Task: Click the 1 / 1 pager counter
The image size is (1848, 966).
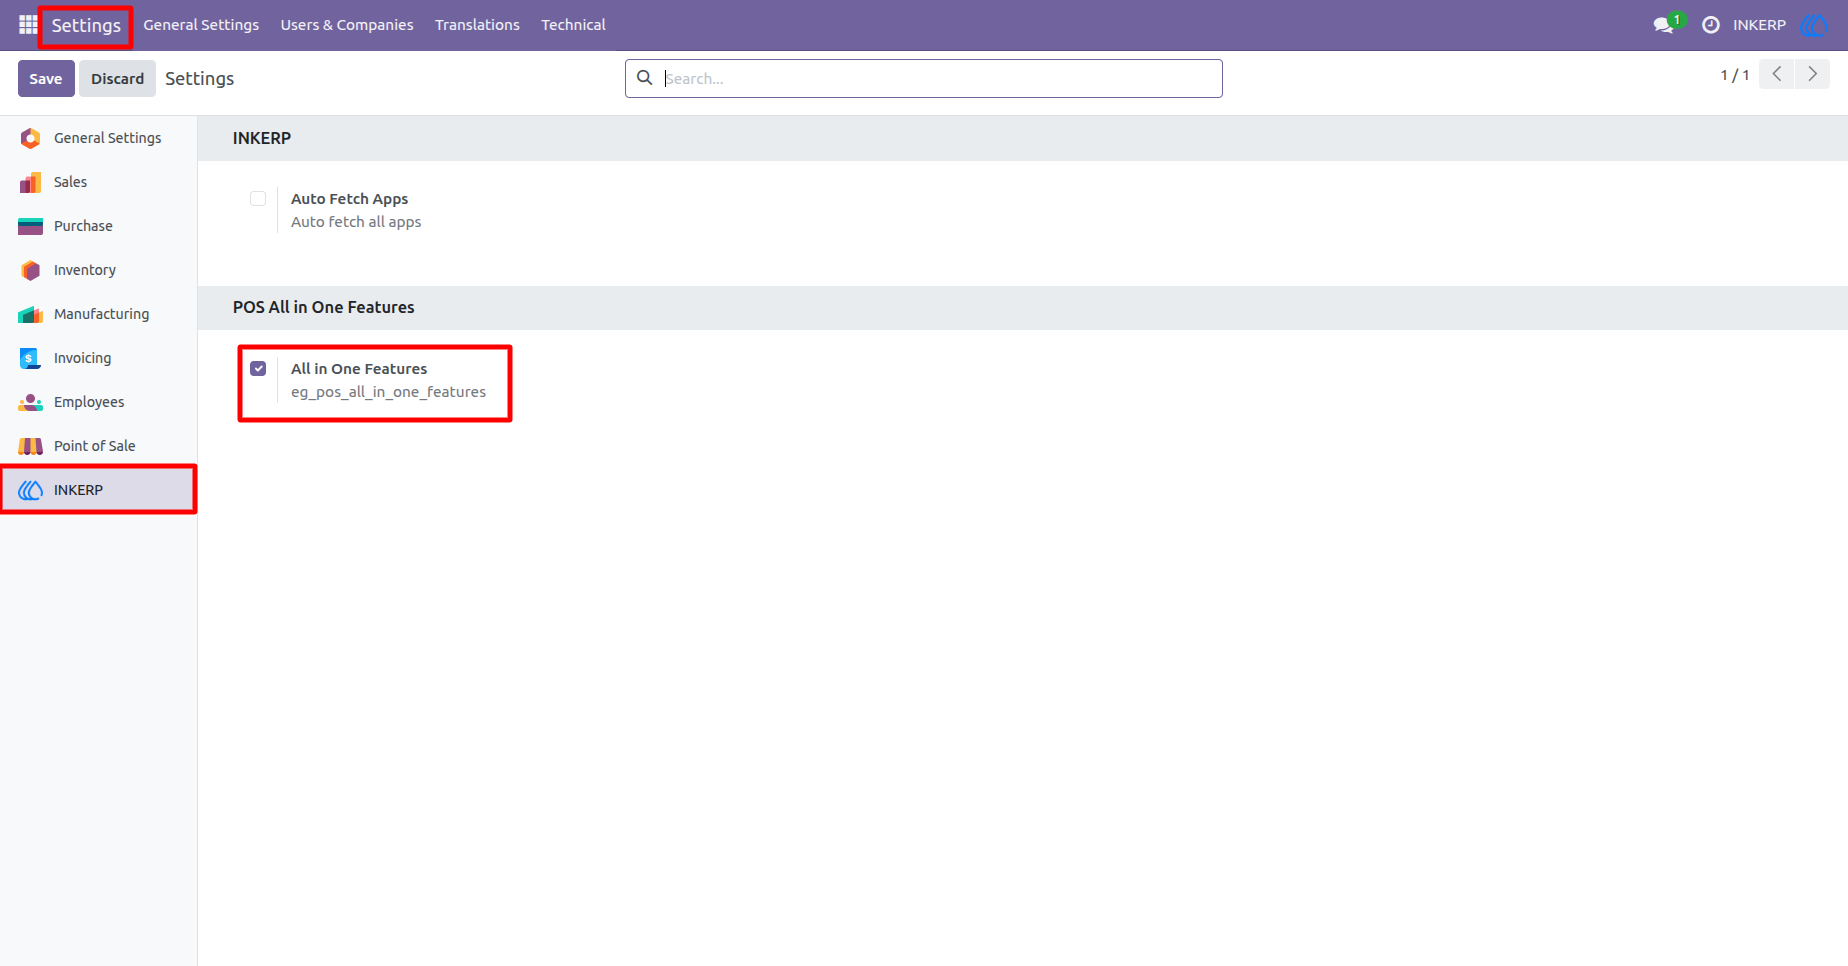Action: pos(1735,75)
